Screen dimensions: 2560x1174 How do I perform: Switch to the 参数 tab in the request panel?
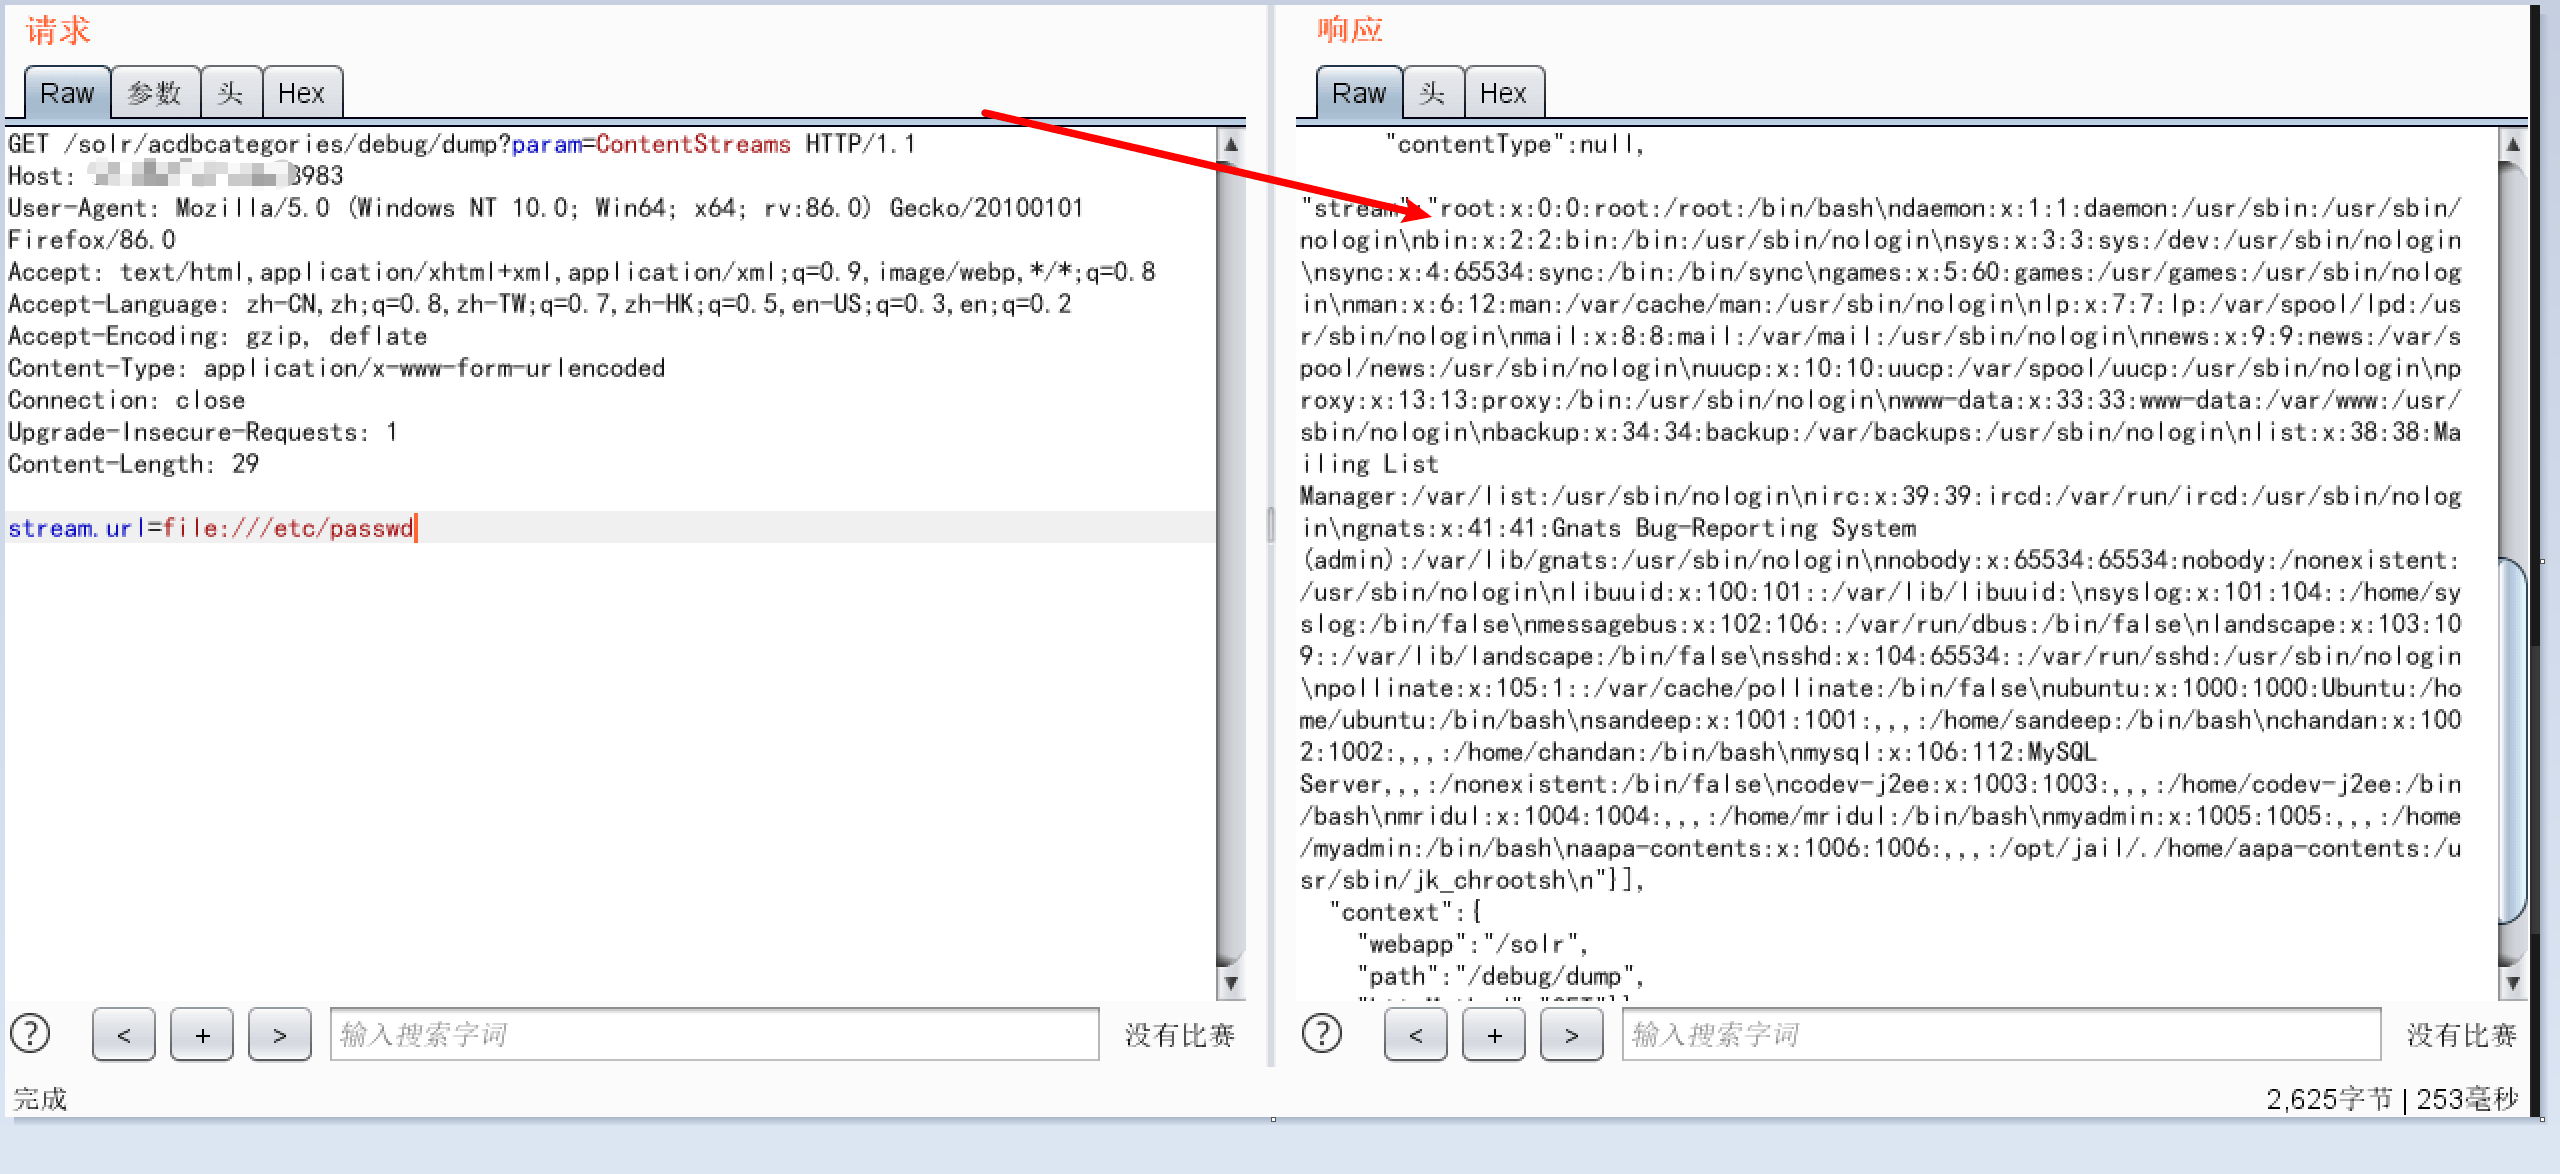(x=154, y=92)
